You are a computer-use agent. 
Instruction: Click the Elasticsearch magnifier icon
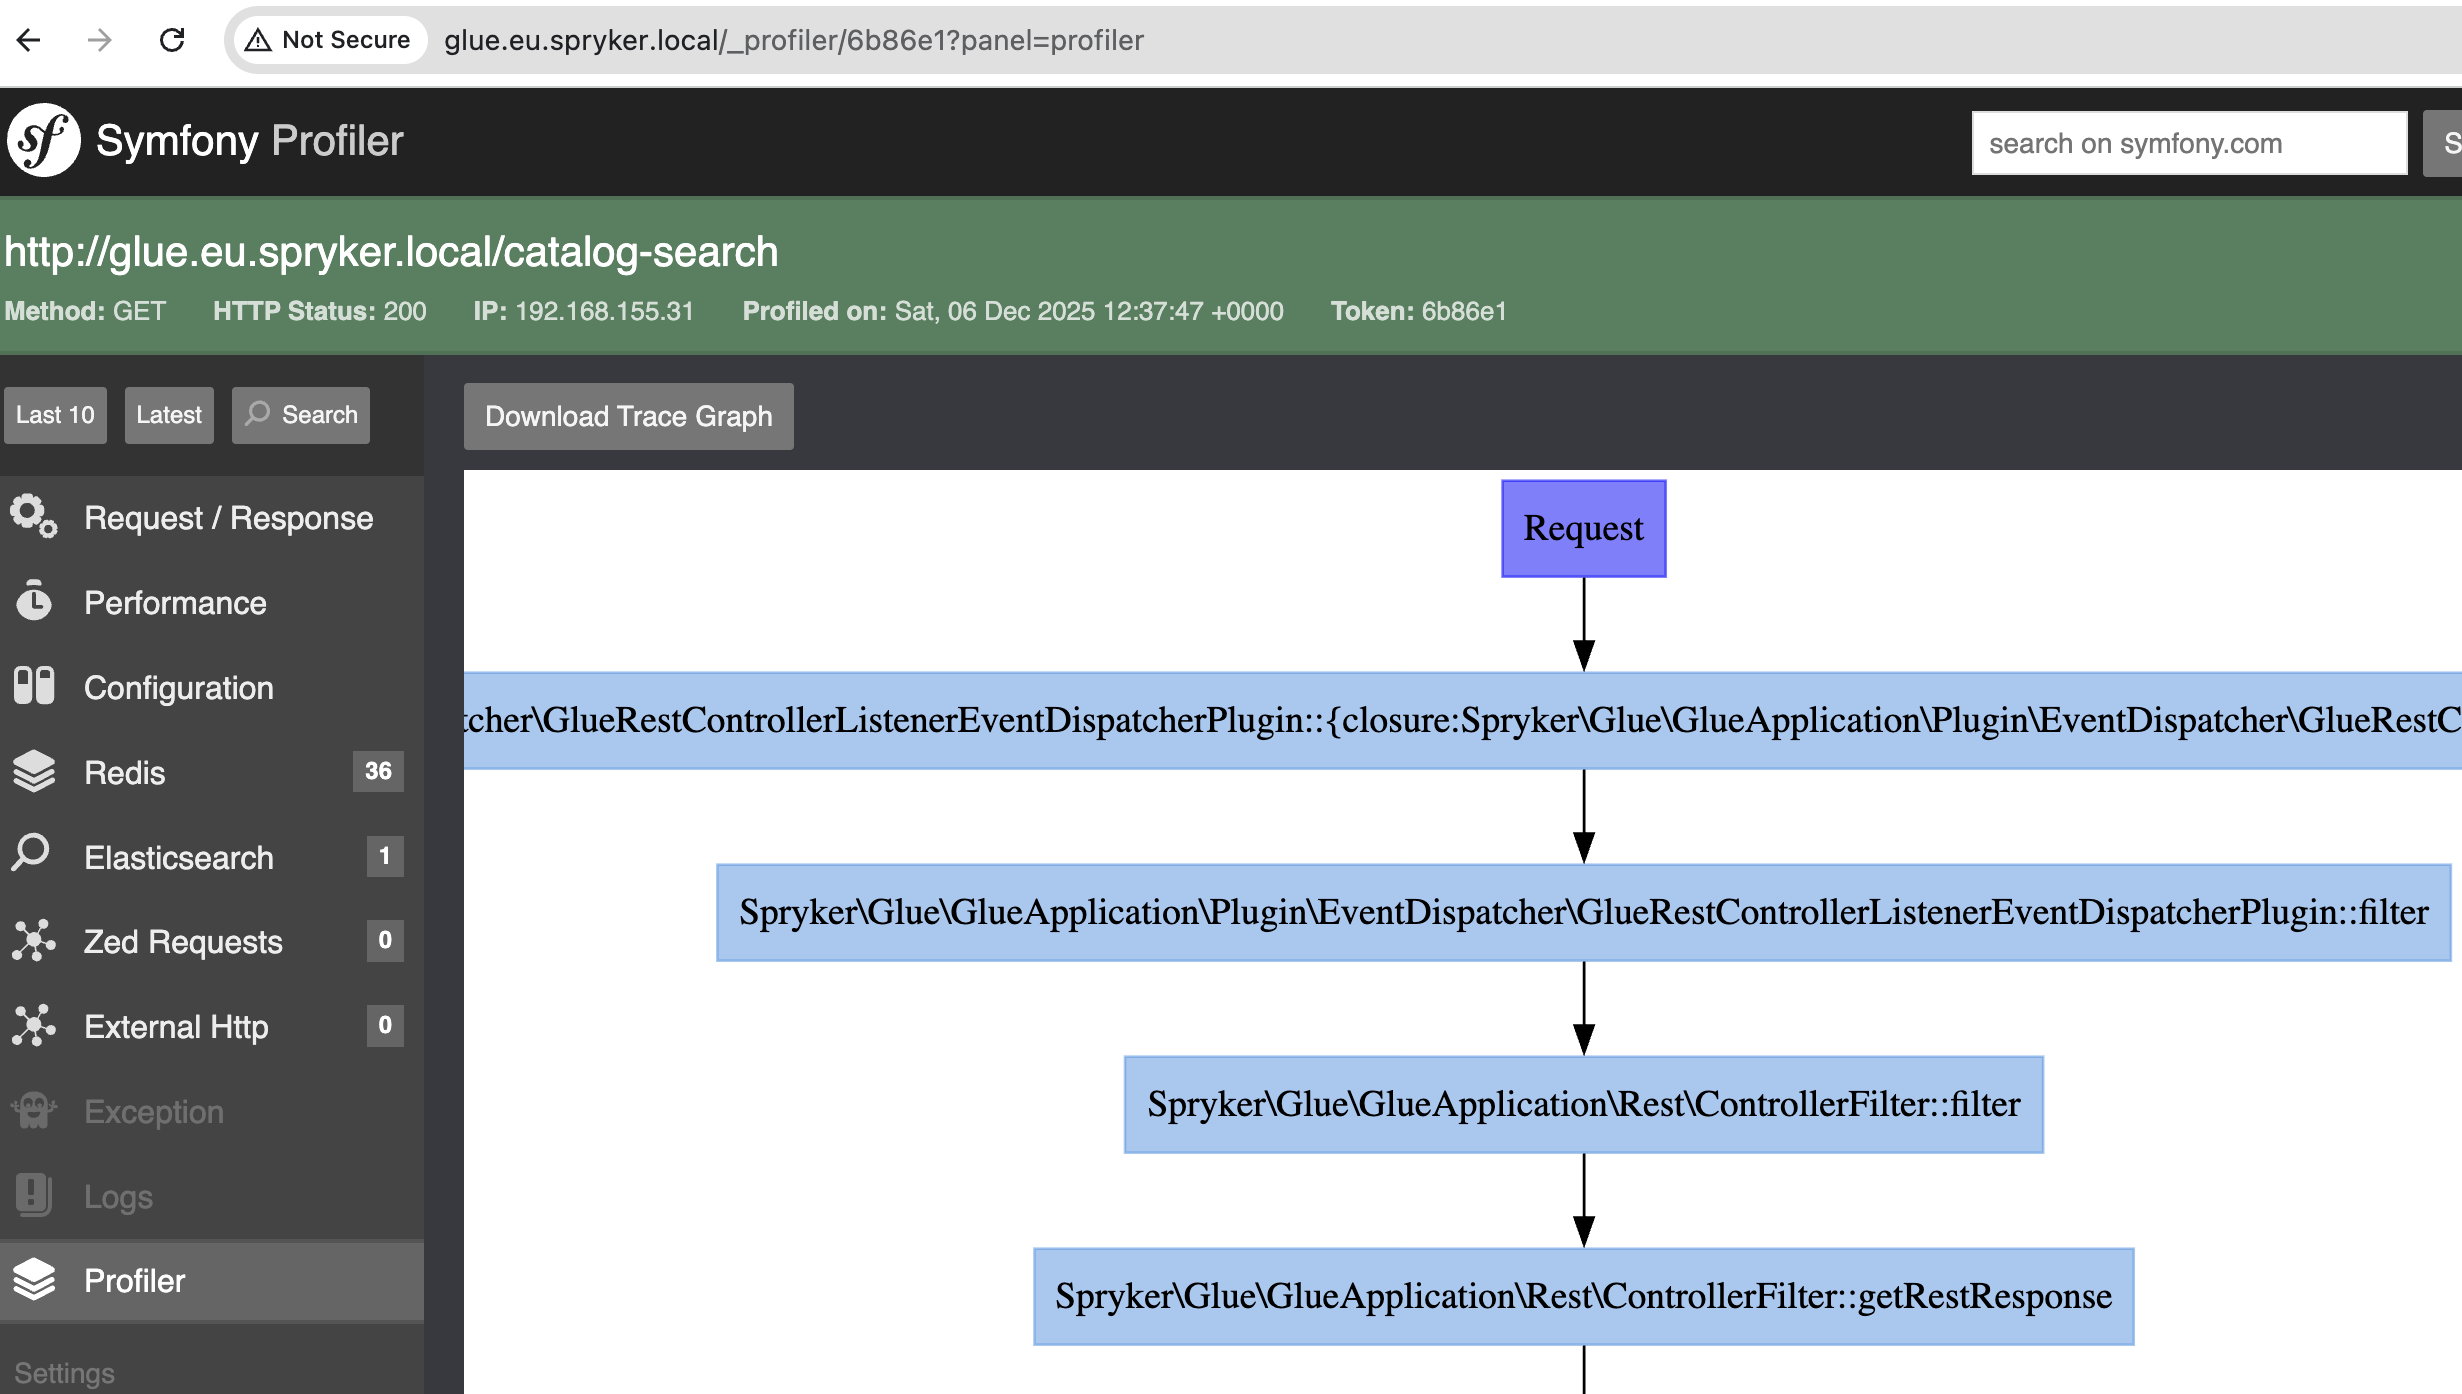click(x=31, y=854)
